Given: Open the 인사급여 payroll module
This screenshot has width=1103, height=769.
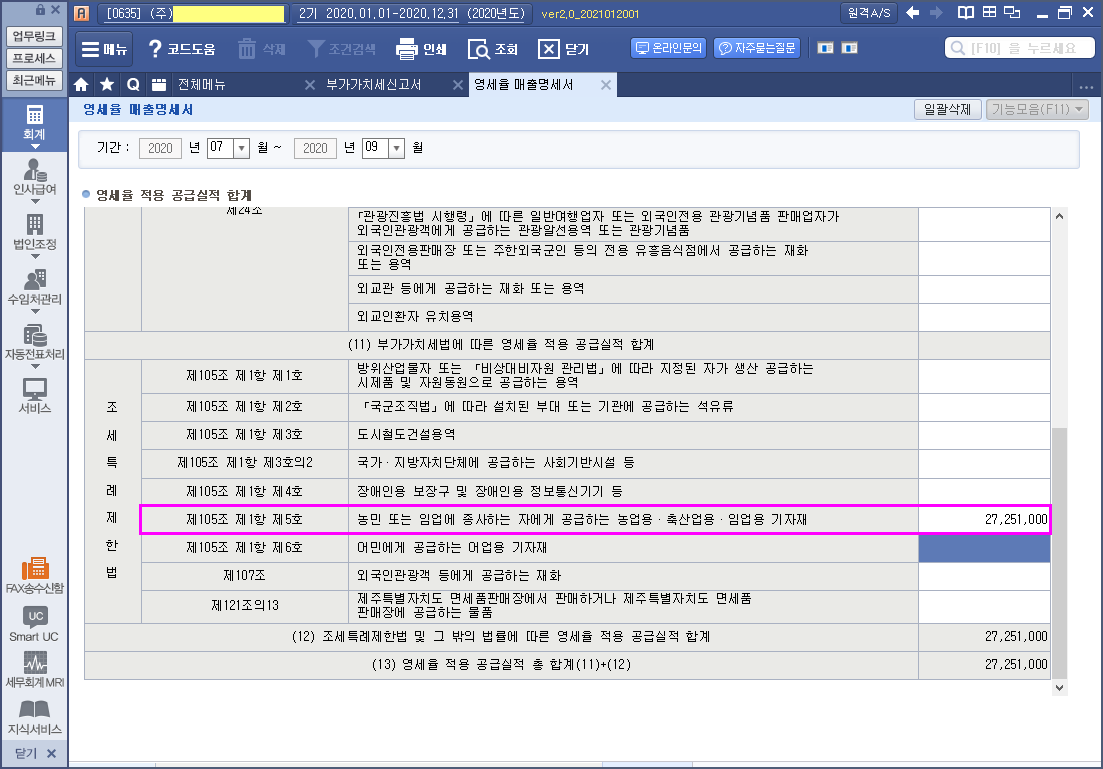Looking at the screenshot, I should point(34,177).
